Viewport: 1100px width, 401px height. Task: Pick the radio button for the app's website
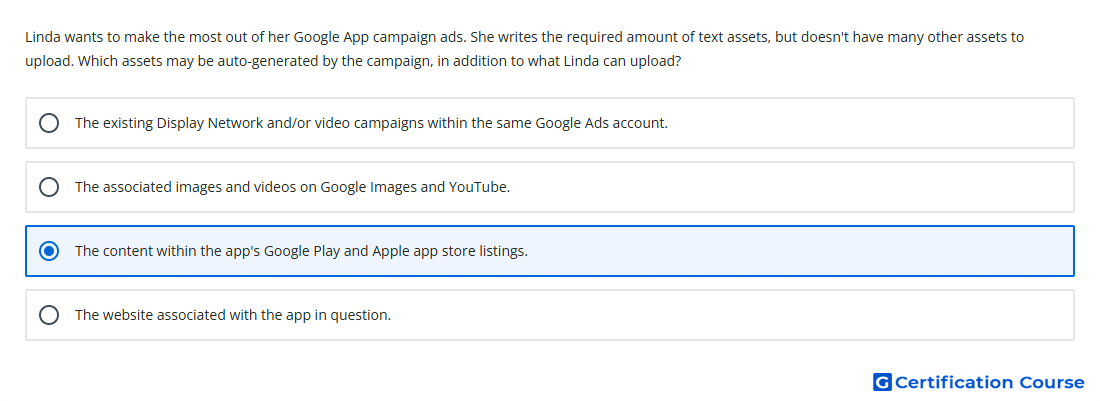point(49,315)
